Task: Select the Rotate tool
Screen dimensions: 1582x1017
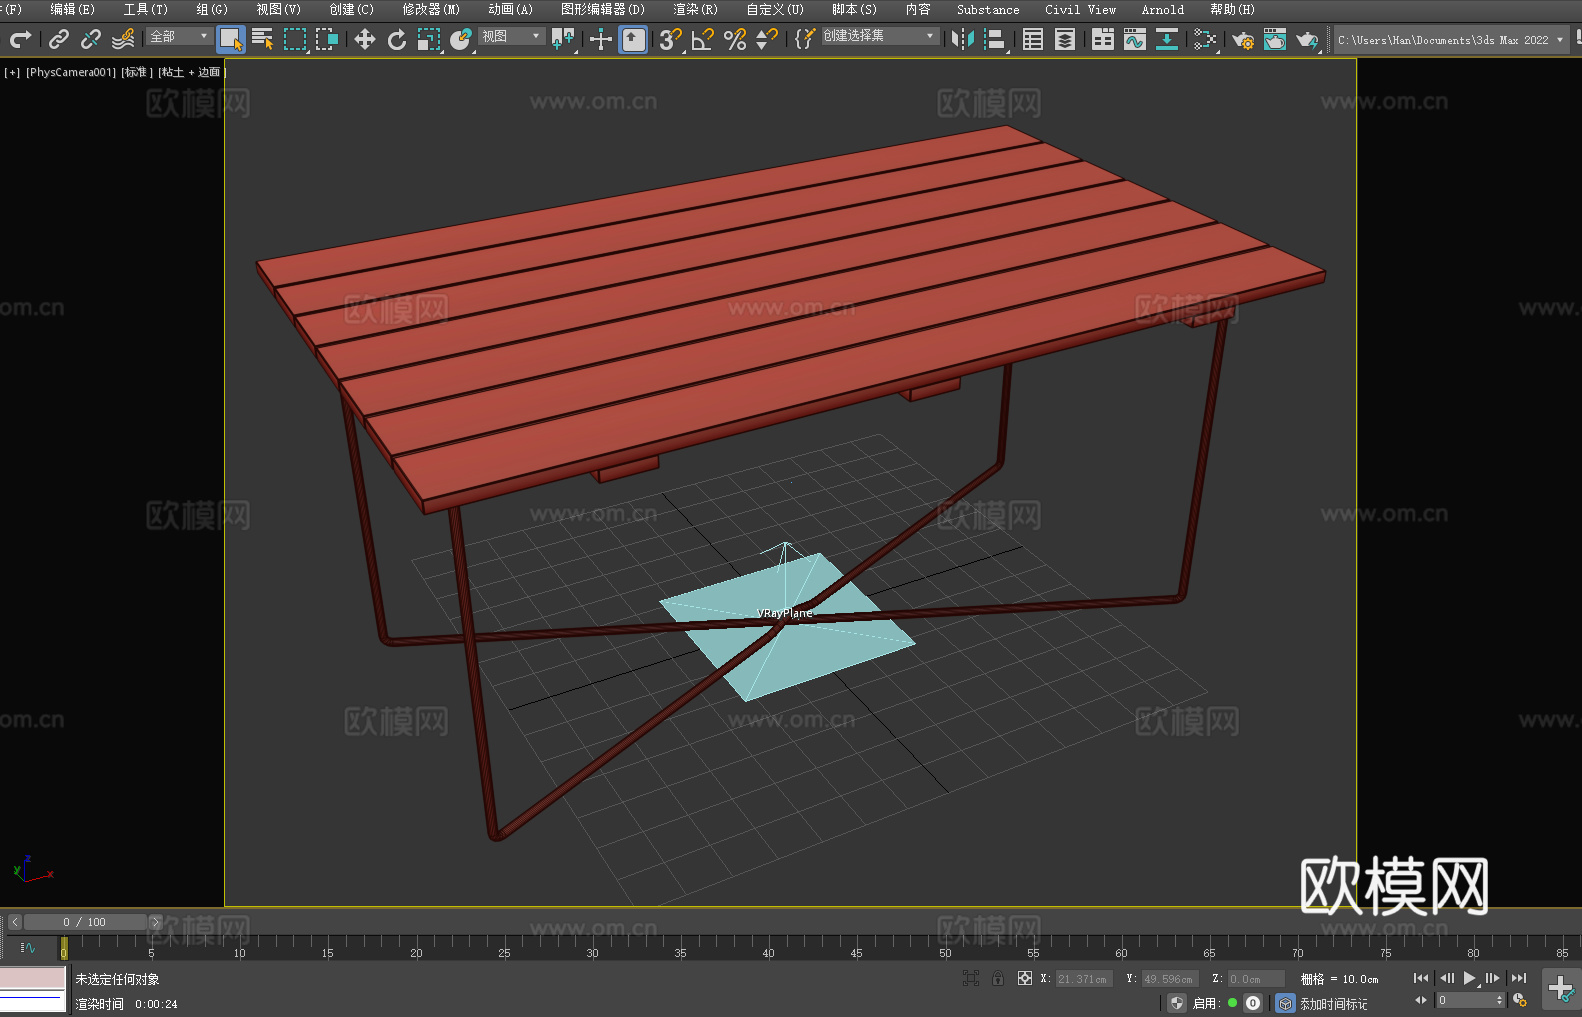Action: [397, 39]
